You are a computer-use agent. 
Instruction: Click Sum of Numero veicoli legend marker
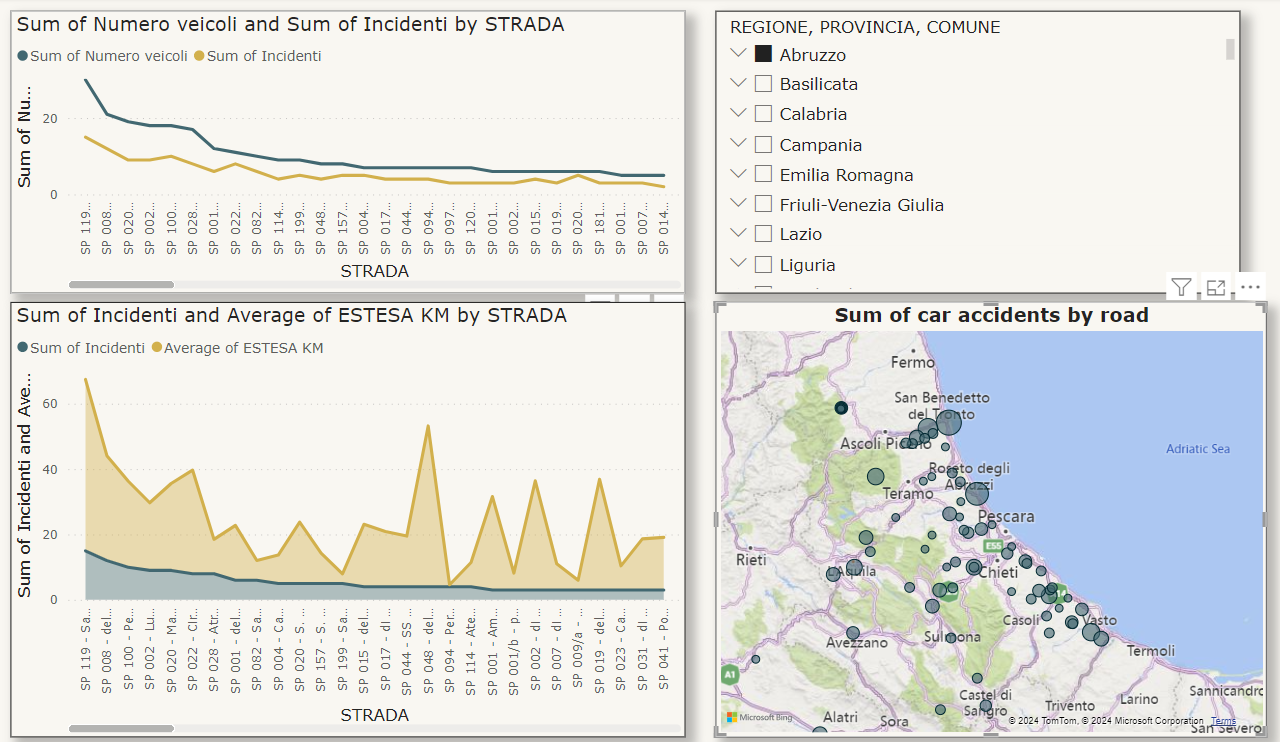tap(23, 56)
